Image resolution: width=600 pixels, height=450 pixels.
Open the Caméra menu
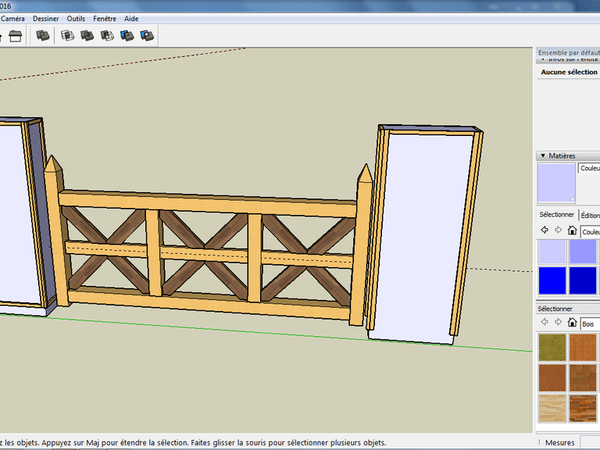[13, 18]
